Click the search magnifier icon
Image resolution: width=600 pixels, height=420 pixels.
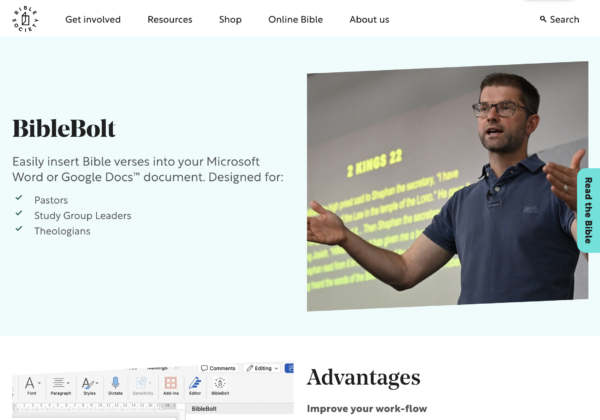coord(543,19)
